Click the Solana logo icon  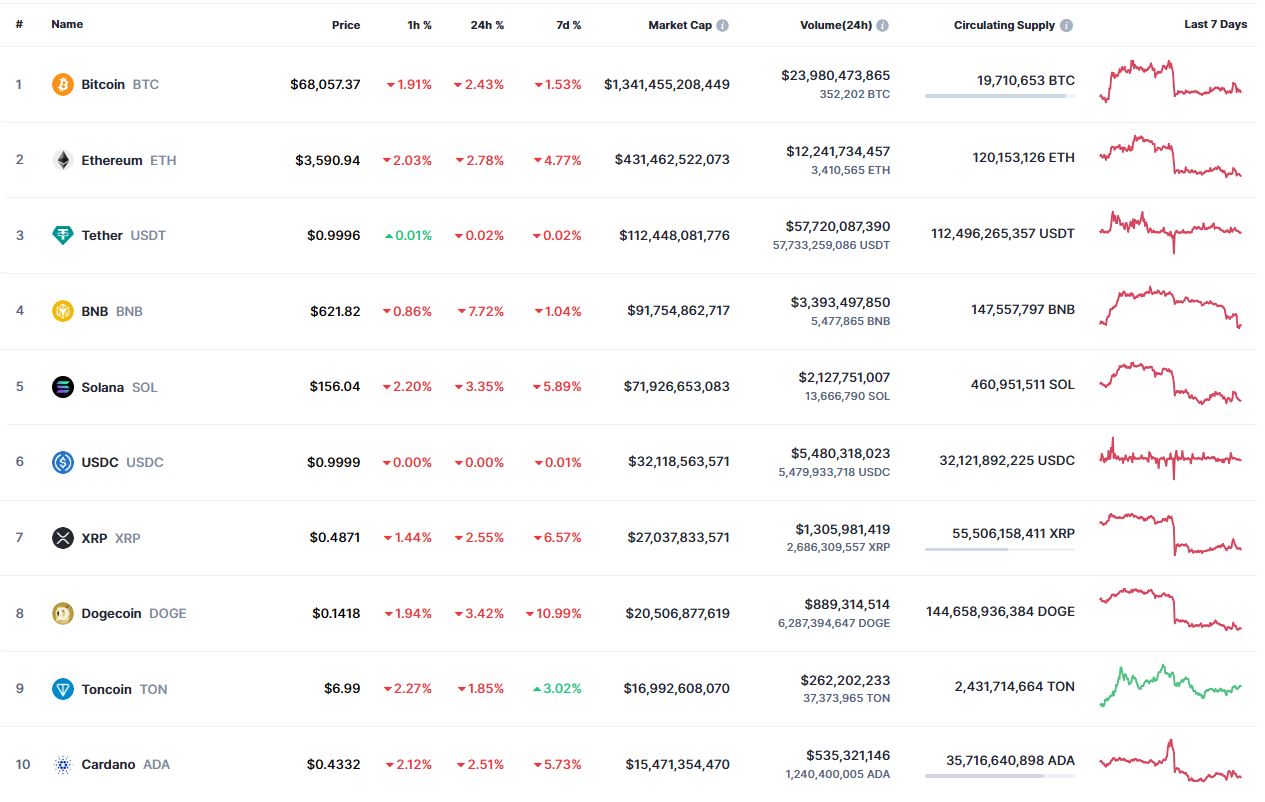click(x=63, y=387)
